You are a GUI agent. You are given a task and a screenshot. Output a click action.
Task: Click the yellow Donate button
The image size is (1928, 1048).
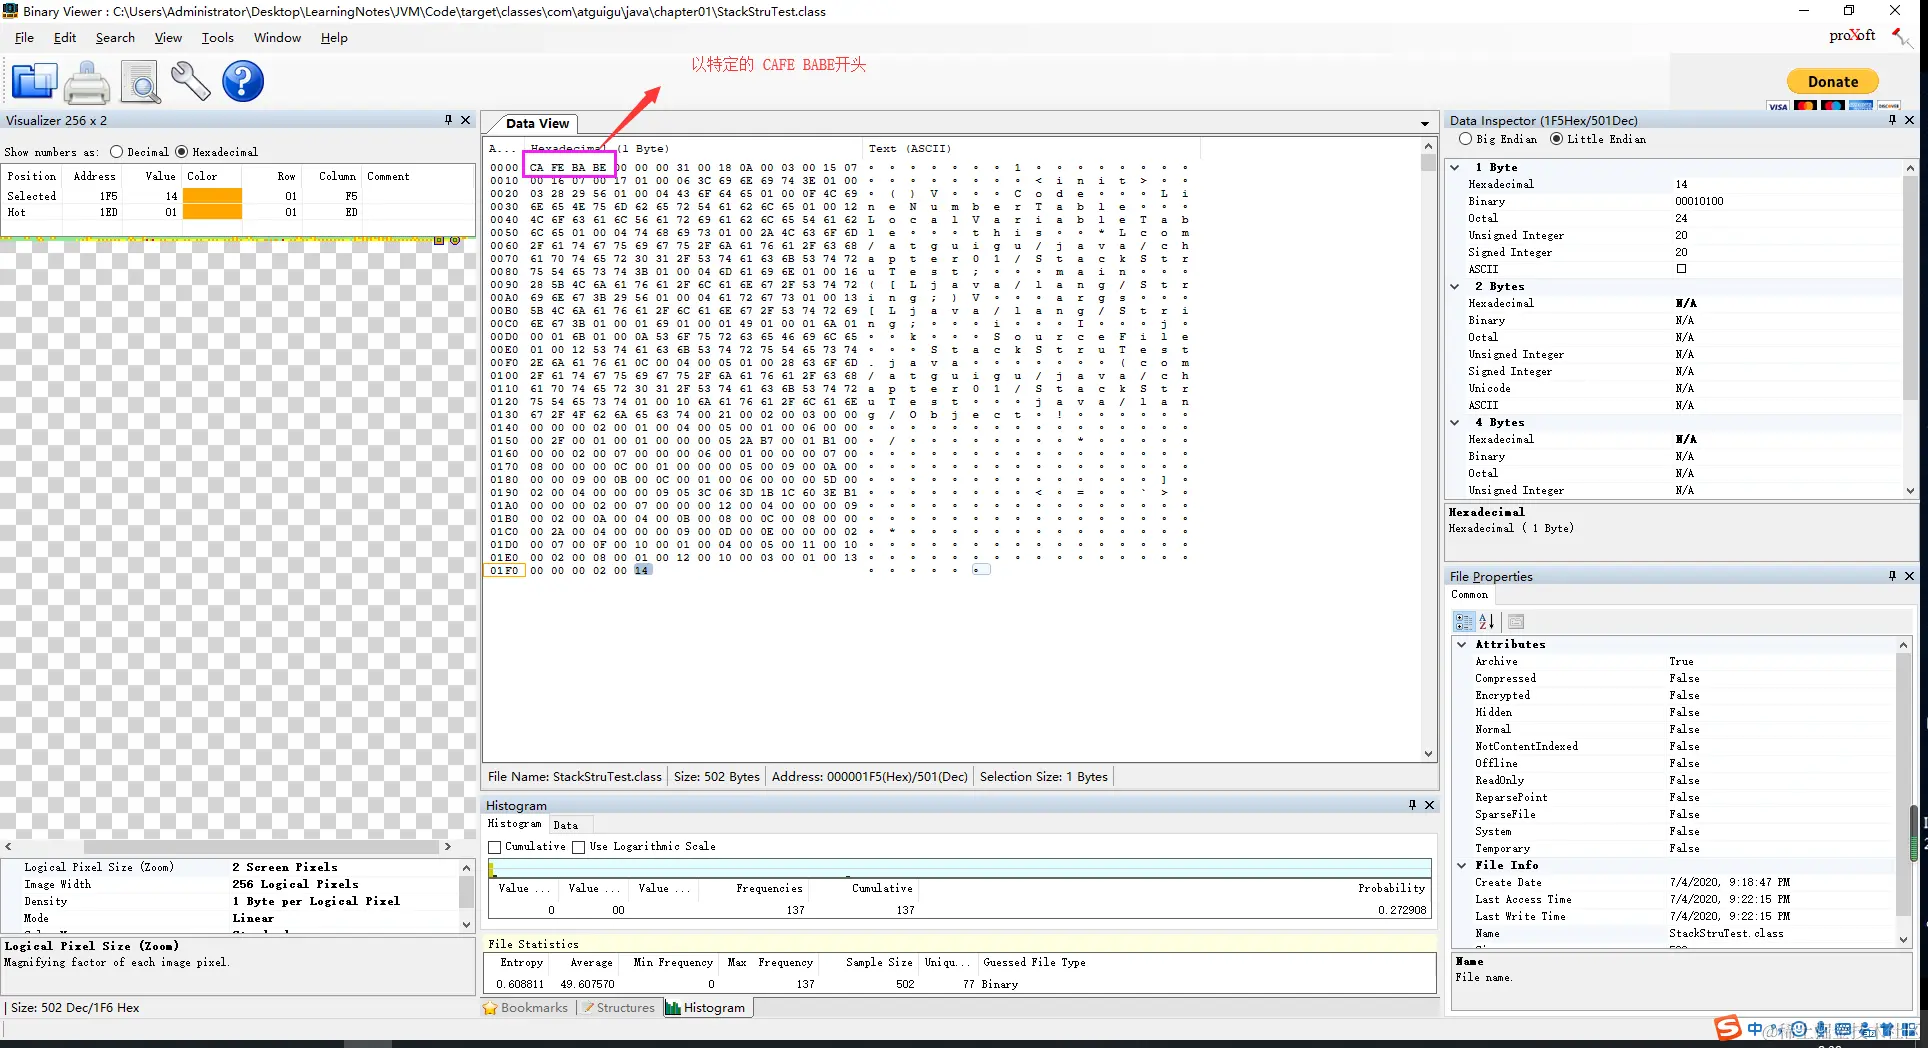1833,82
